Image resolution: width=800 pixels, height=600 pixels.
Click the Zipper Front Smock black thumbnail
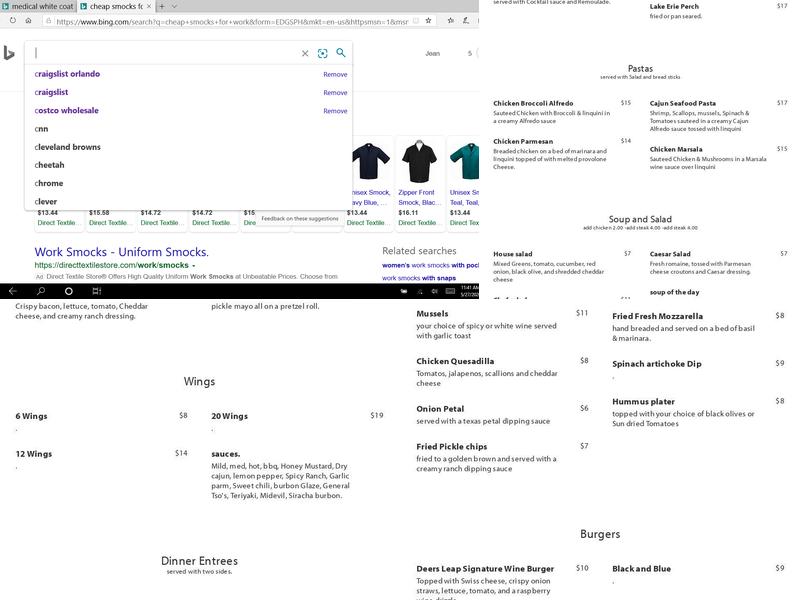pyautogui.click(x=420, y=162)
